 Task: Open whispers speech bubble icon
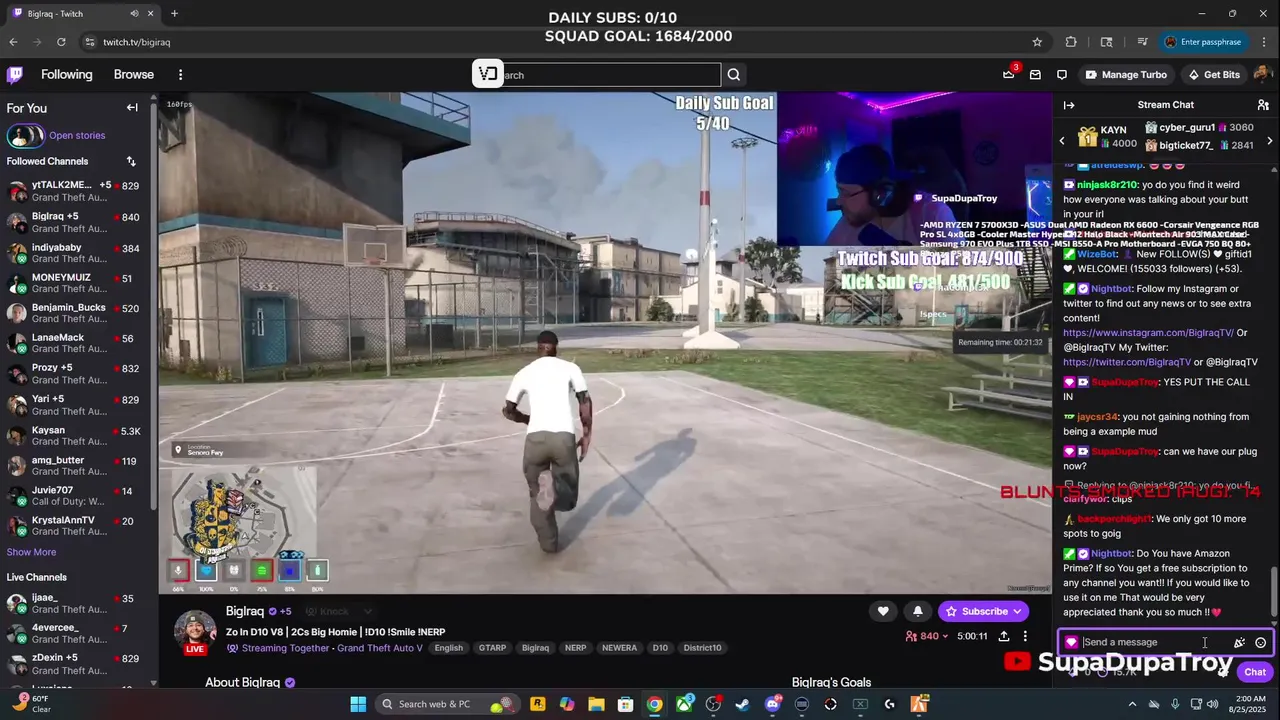point(1062,75)
